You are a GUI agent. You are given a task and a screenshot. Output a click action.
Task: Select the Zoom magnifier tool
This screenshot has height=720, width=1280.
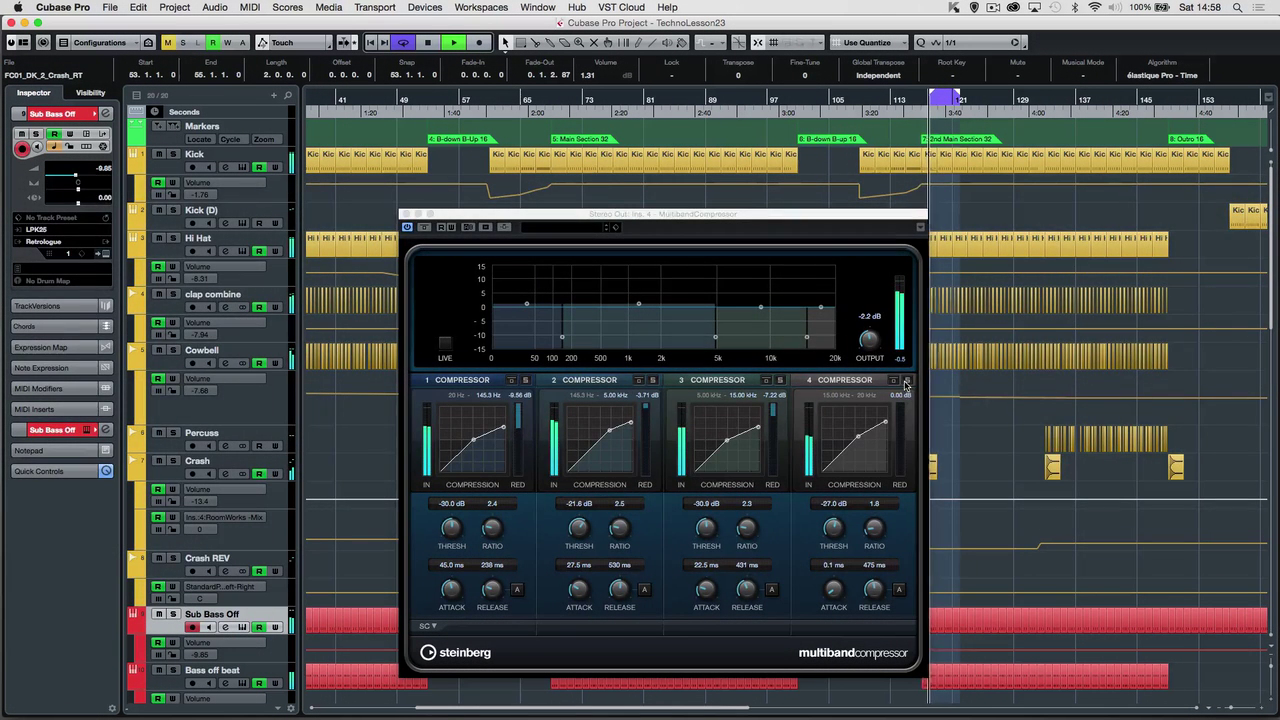pyautogui.click(x=579, y=43)
